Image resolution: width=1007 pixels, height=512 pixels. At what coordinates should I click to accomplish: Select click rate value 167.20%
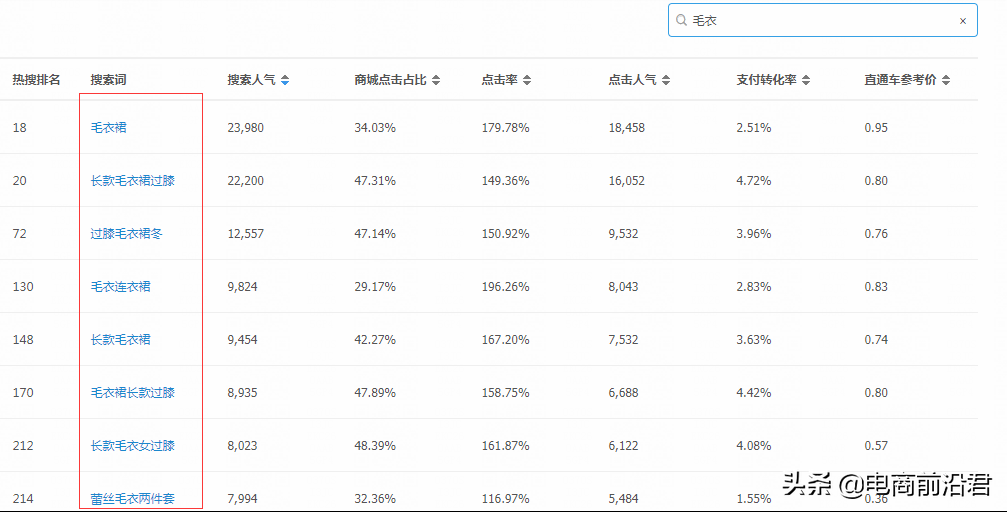505,340
